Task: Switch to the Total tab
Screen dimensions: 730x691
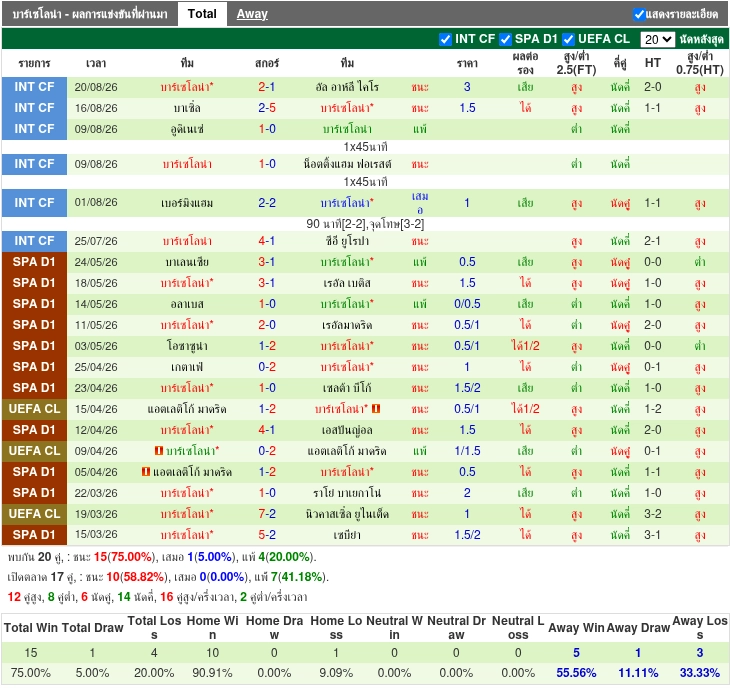Action: click(x=202, y=14)
